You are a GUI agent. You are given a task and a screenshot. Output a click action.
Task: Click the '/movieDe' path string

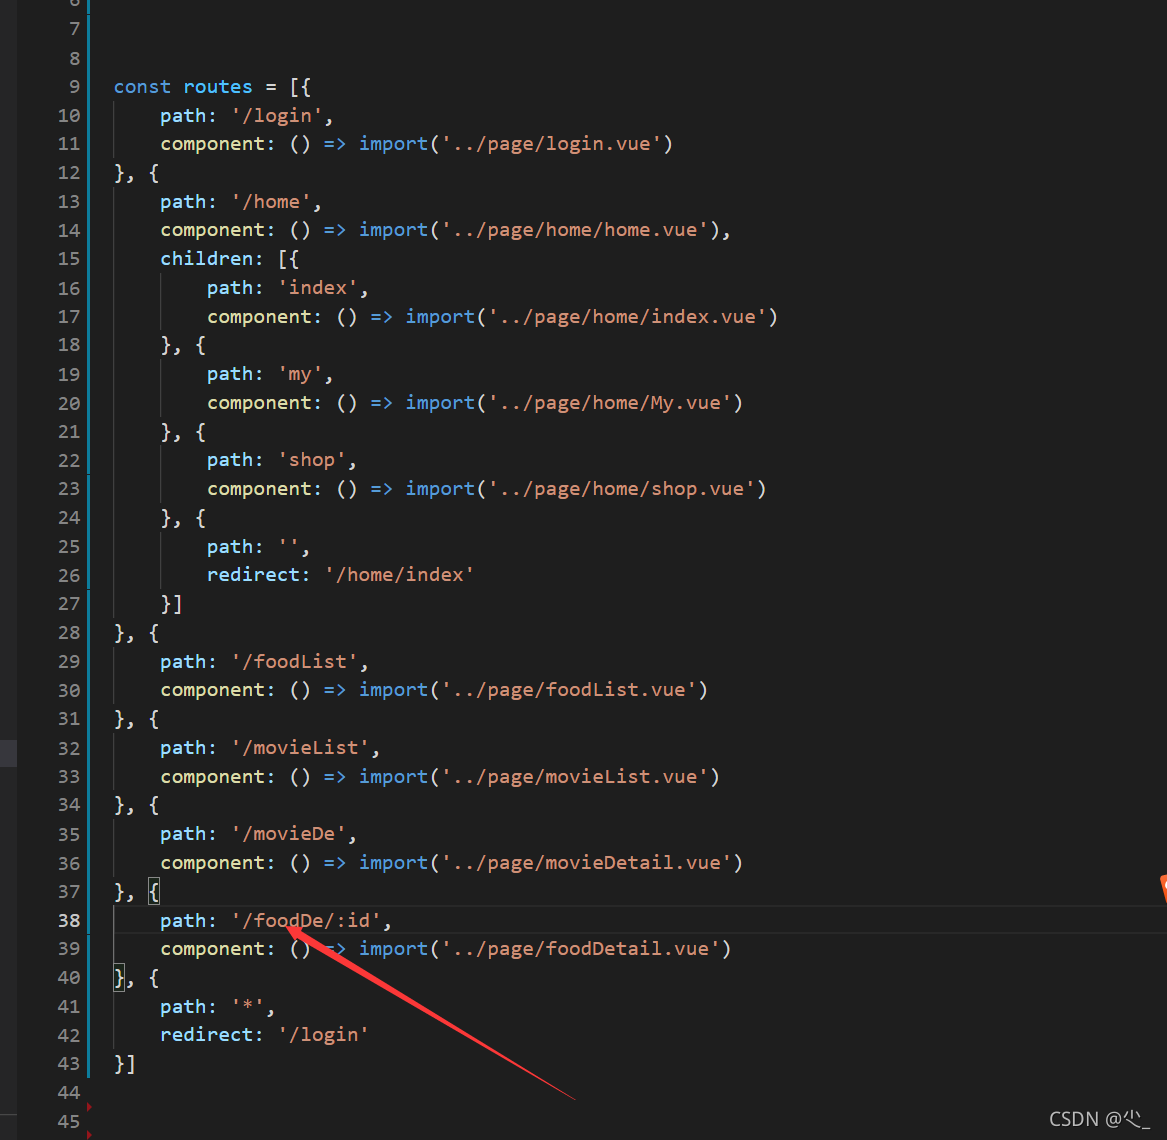[288, 834]
